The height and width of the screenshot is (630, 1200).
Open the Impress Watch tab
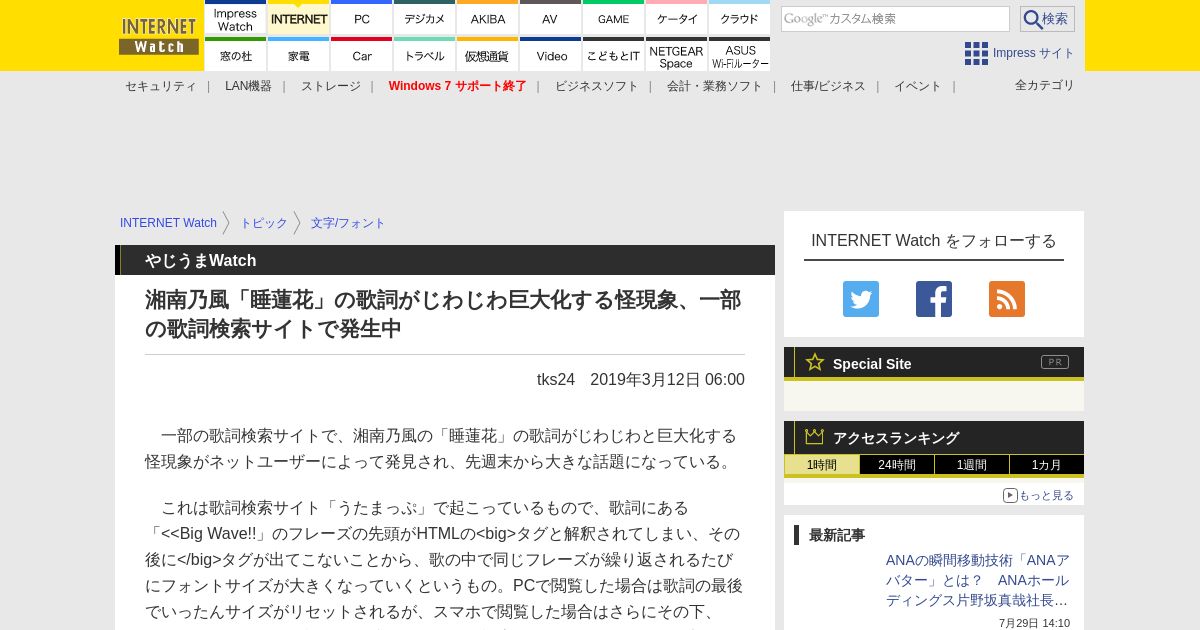[236, 18]
